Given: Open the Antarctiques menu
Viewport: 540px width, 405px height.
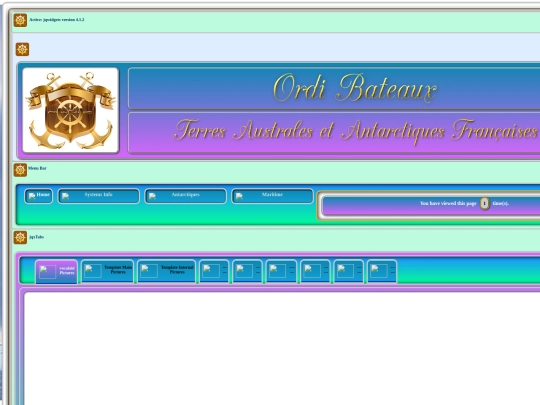Looking at the screenshot, I should (x=186, y=196).
